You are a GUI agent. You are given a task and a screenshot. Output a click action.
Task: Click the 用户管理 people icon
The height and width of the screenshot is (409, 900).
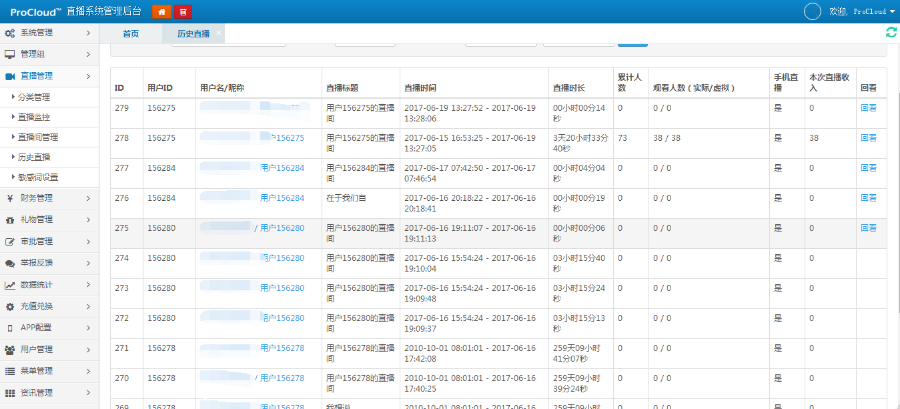point(10,349)
